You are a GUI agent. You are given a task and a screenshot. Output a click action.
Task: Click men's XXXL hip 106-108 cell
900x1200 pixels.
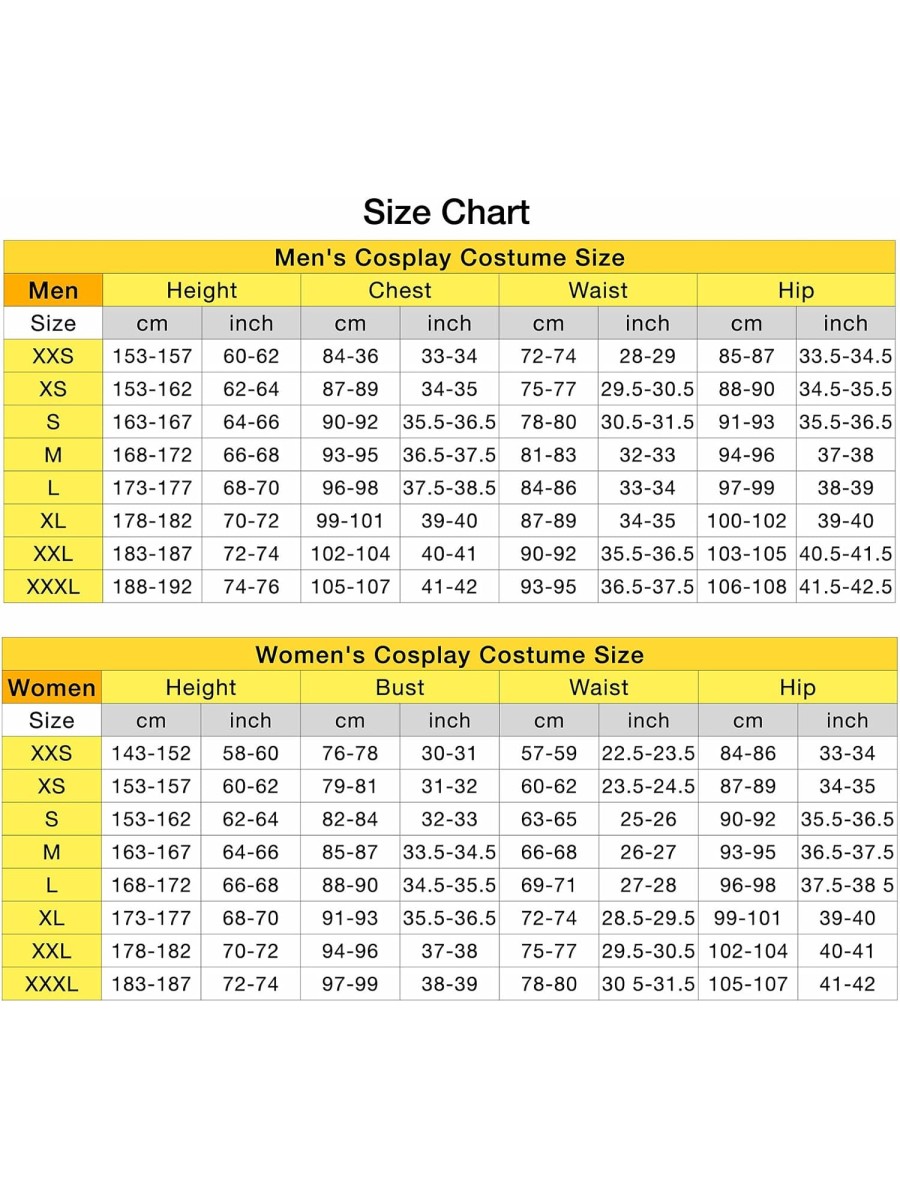(x=746, y=587)
